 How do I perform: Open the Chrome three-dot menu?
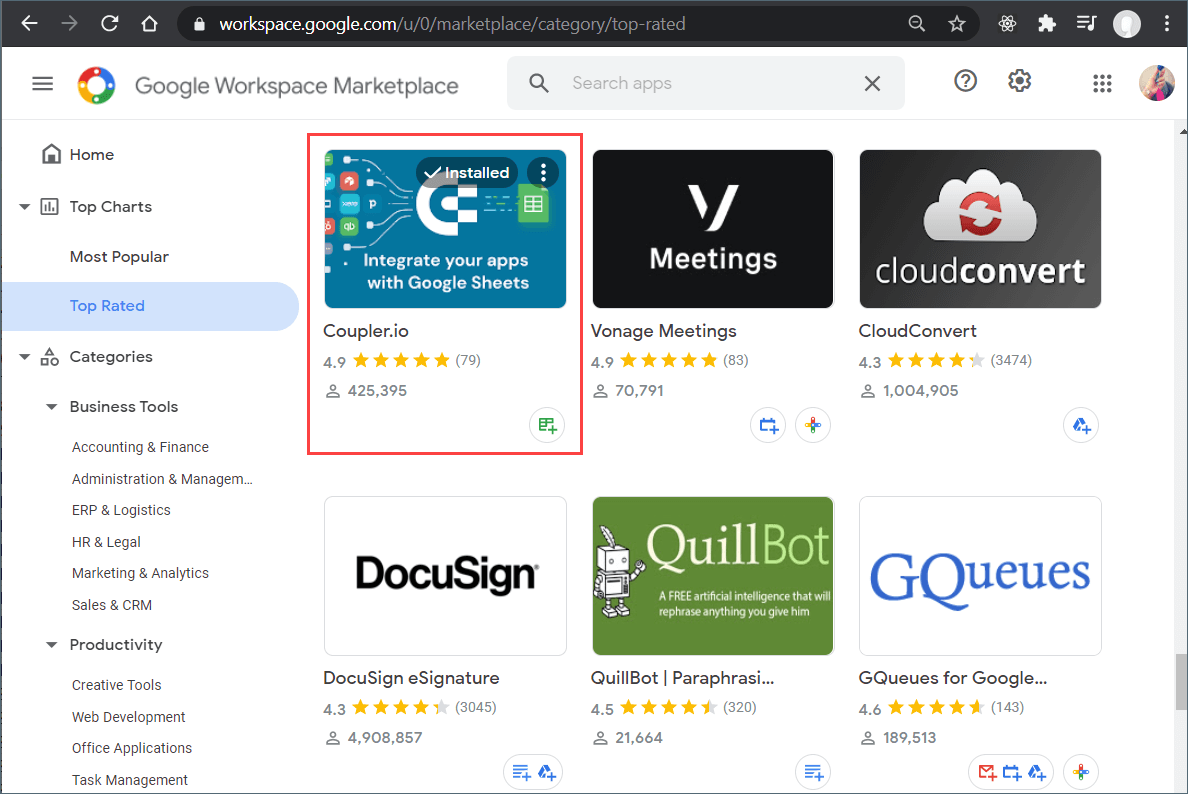(1167, 23)
